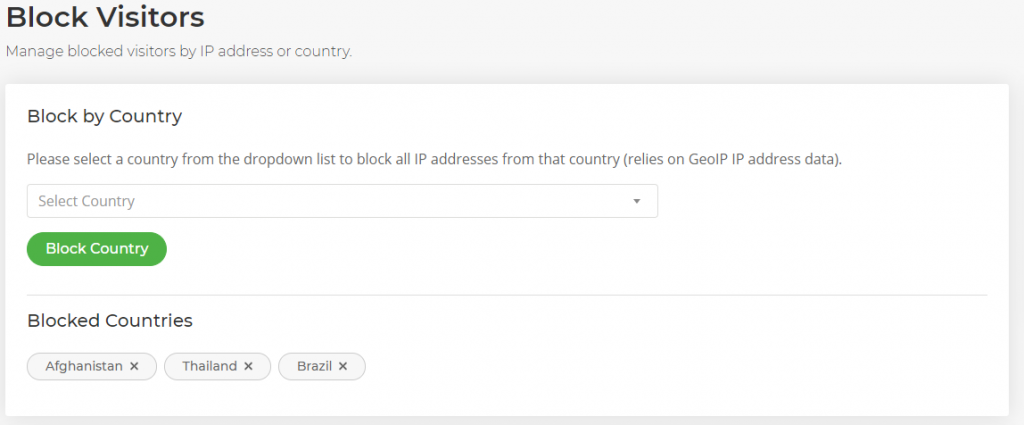Click the 'Manage blocked visitors' subtitle text
Screen dimensions: 1024x425
179,52
